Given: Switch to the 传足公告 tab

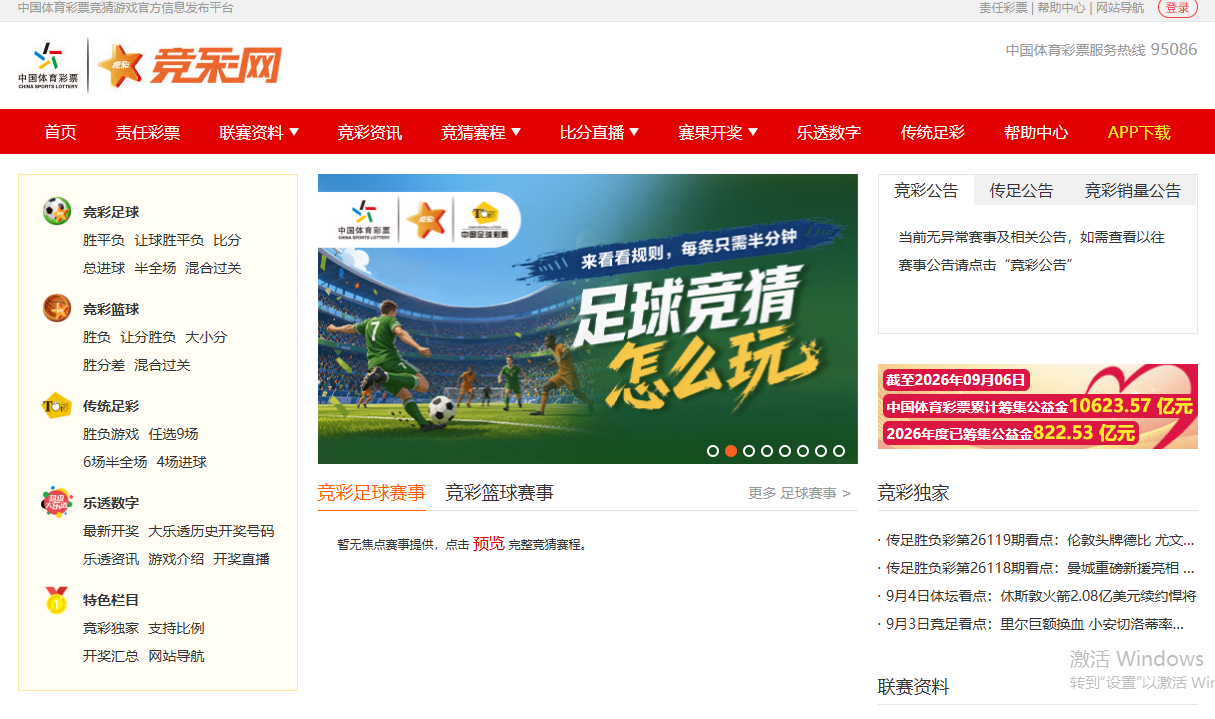Looking at the screenshot, I should (1021, 190).
